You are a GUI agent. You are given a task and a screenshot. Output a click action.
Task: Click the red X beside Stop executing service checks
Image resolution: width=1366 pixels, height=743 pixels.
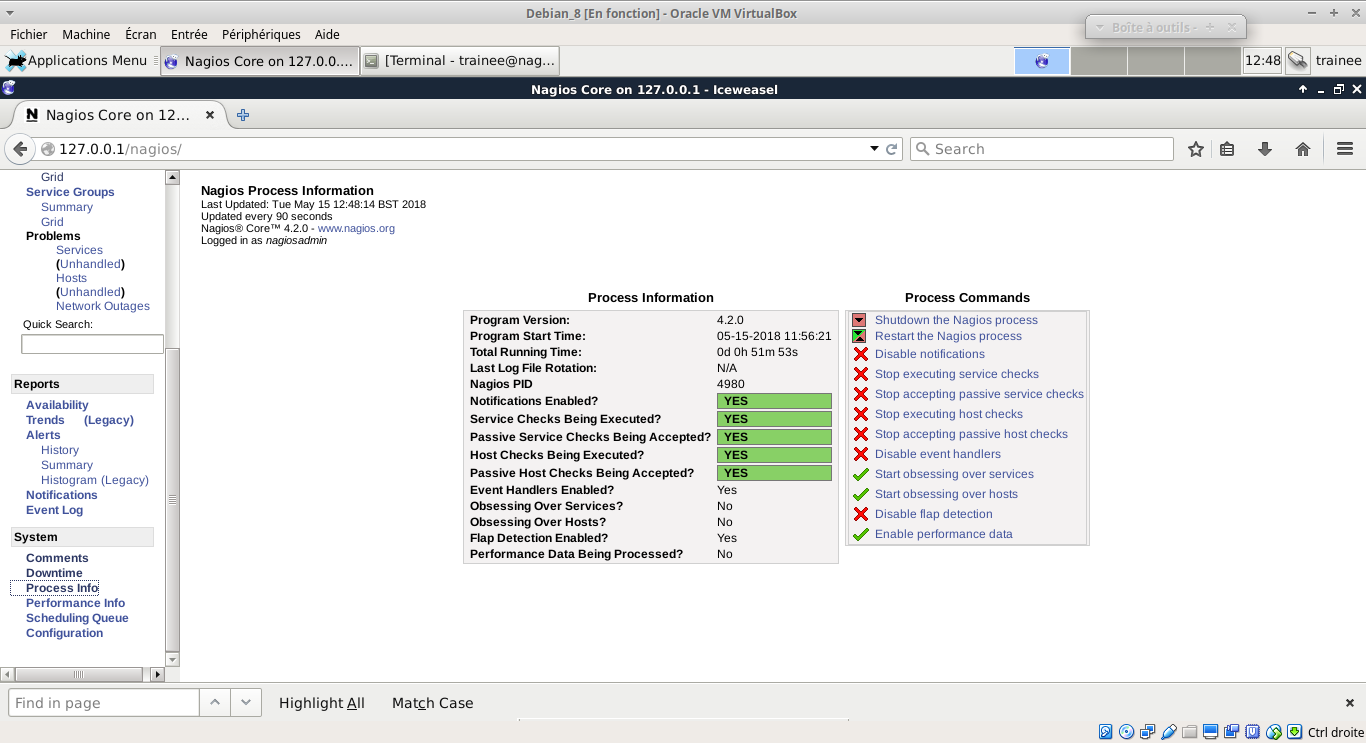(x=860, y=374)
